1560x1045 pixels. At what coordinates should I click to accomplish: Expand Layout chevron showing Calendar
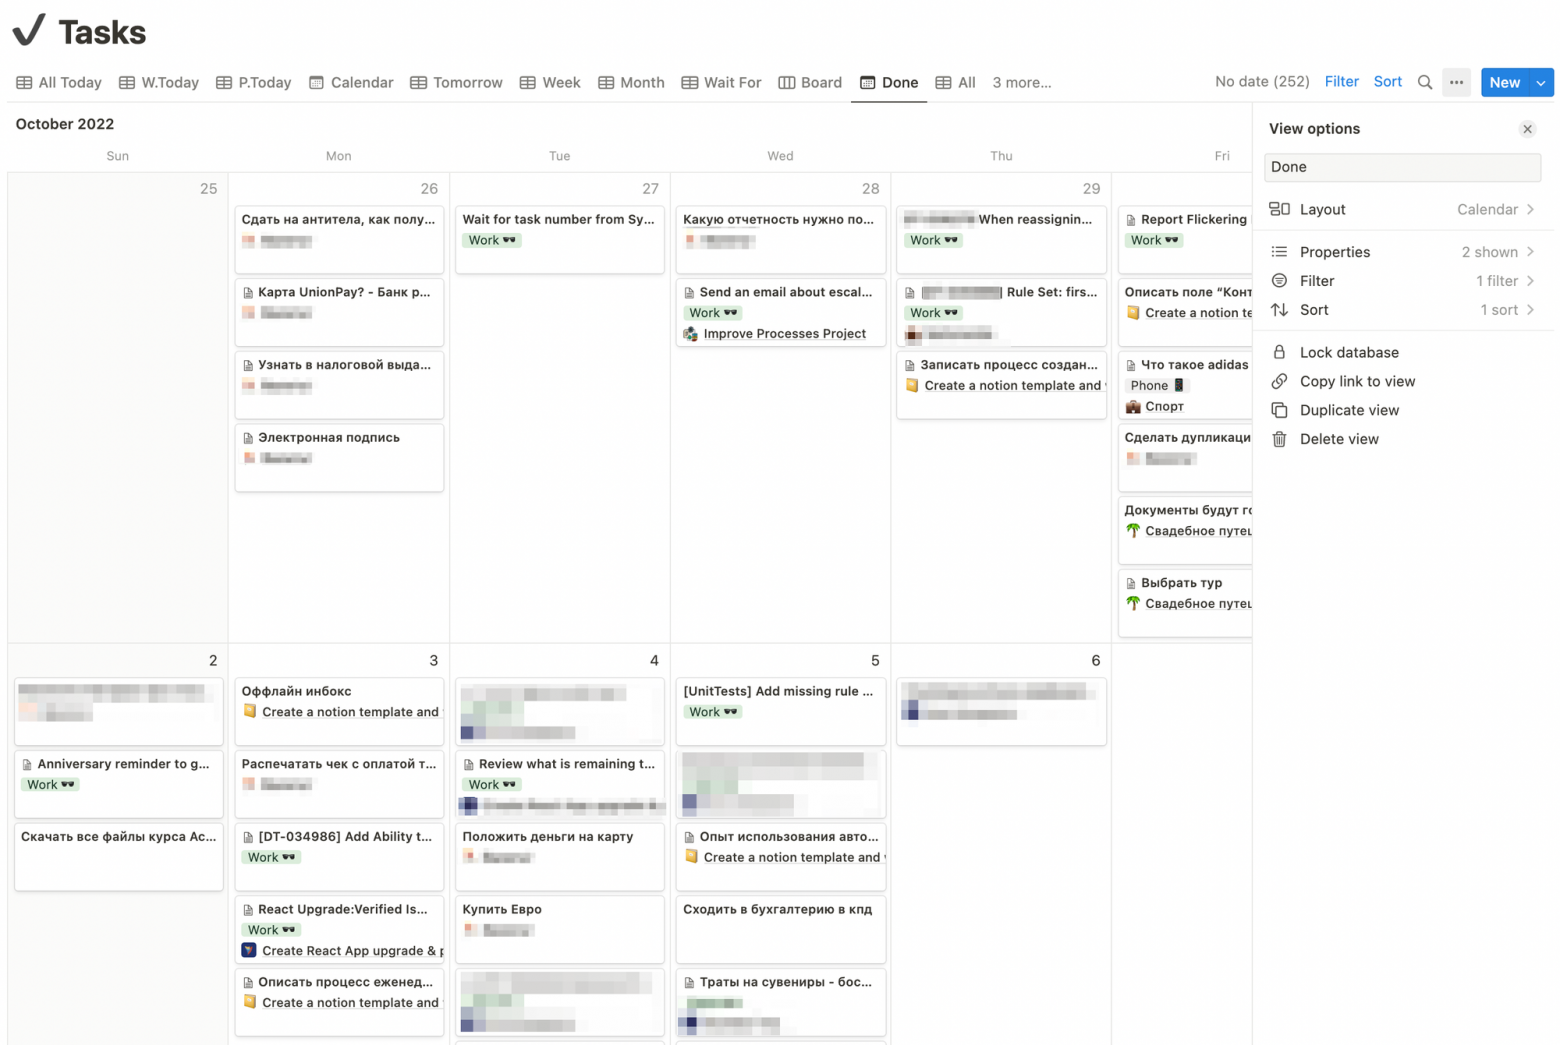[1530, 209]
